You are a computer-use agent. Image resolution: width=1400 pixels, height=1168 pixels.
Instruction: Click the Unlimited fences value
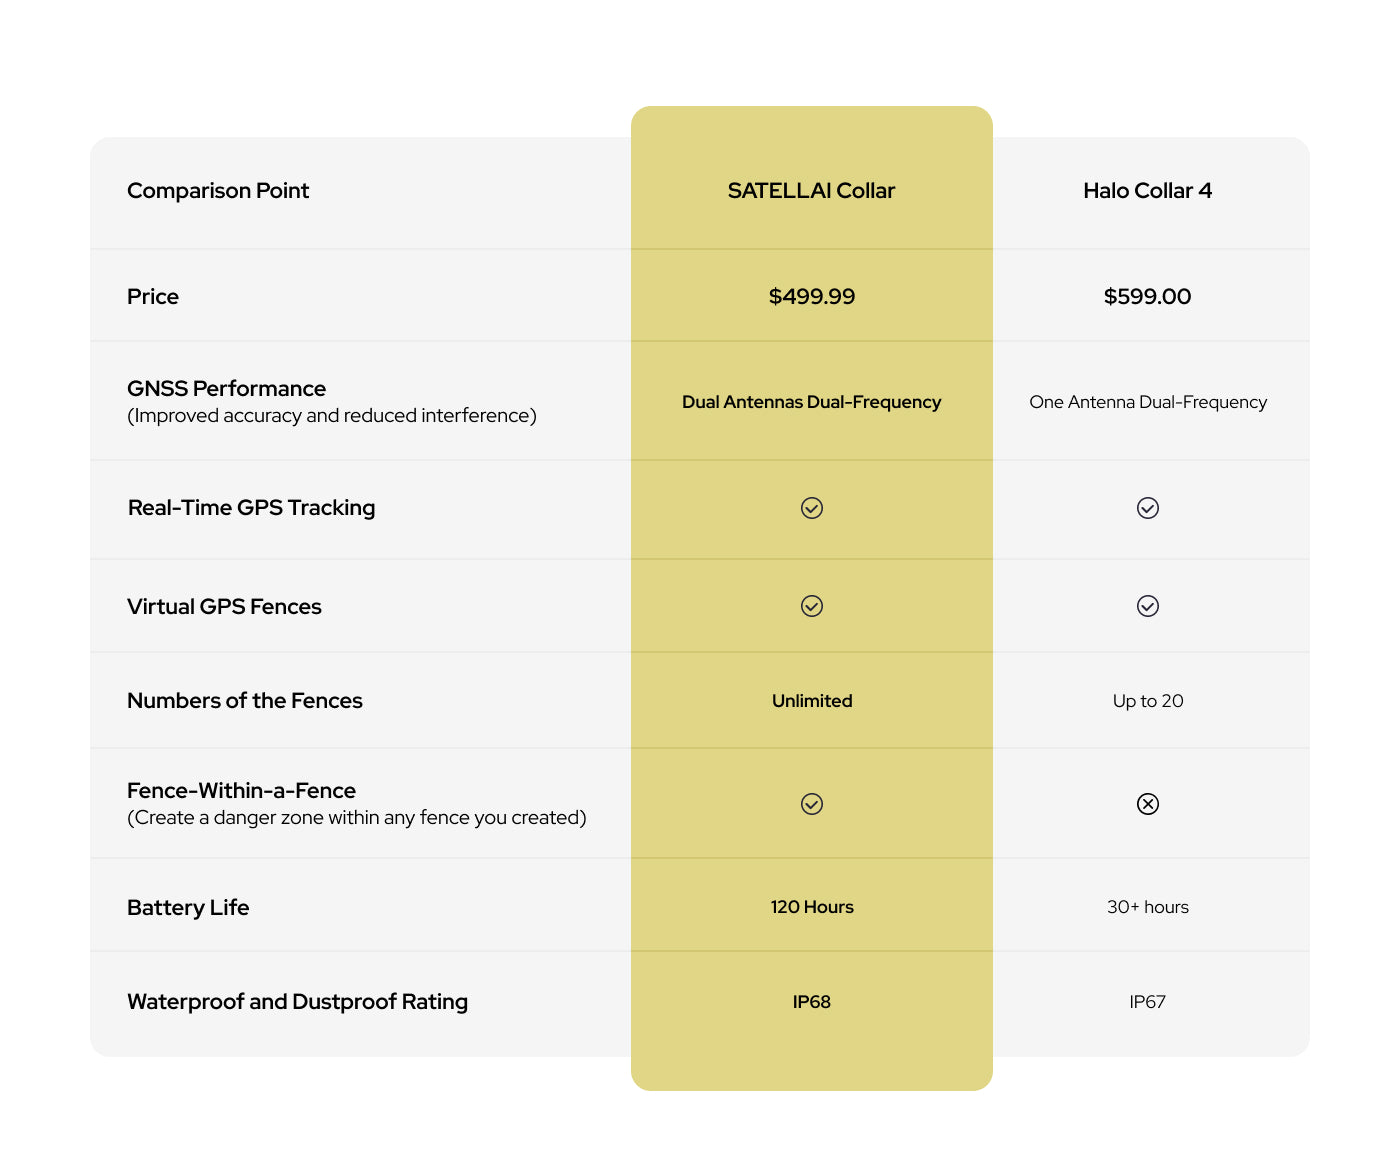812,701
